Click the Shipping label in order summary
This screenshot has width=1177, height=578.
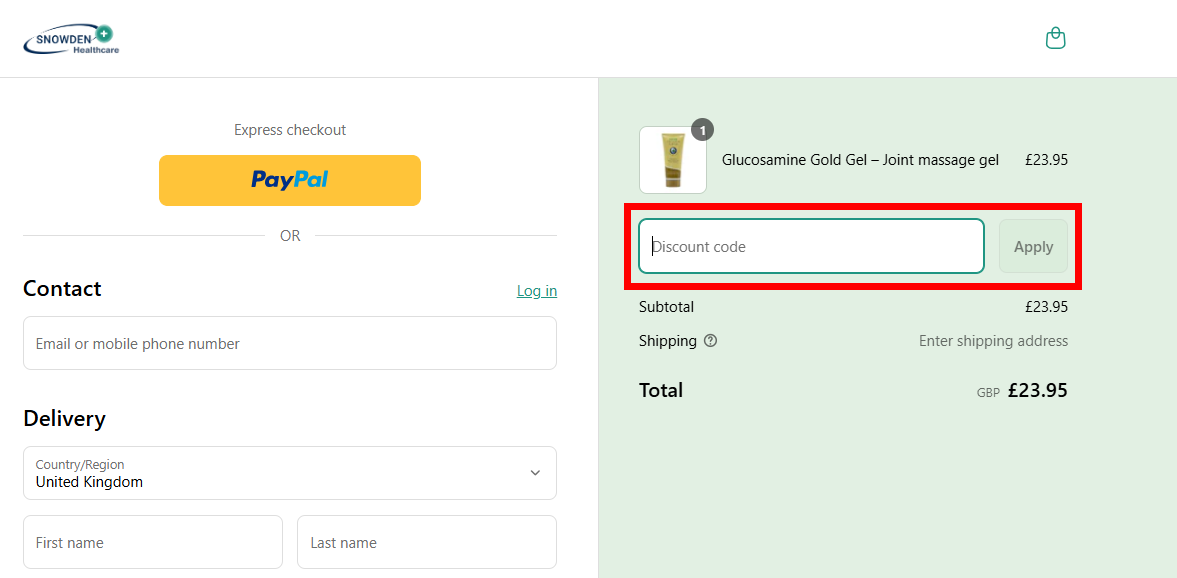(668, 341)
